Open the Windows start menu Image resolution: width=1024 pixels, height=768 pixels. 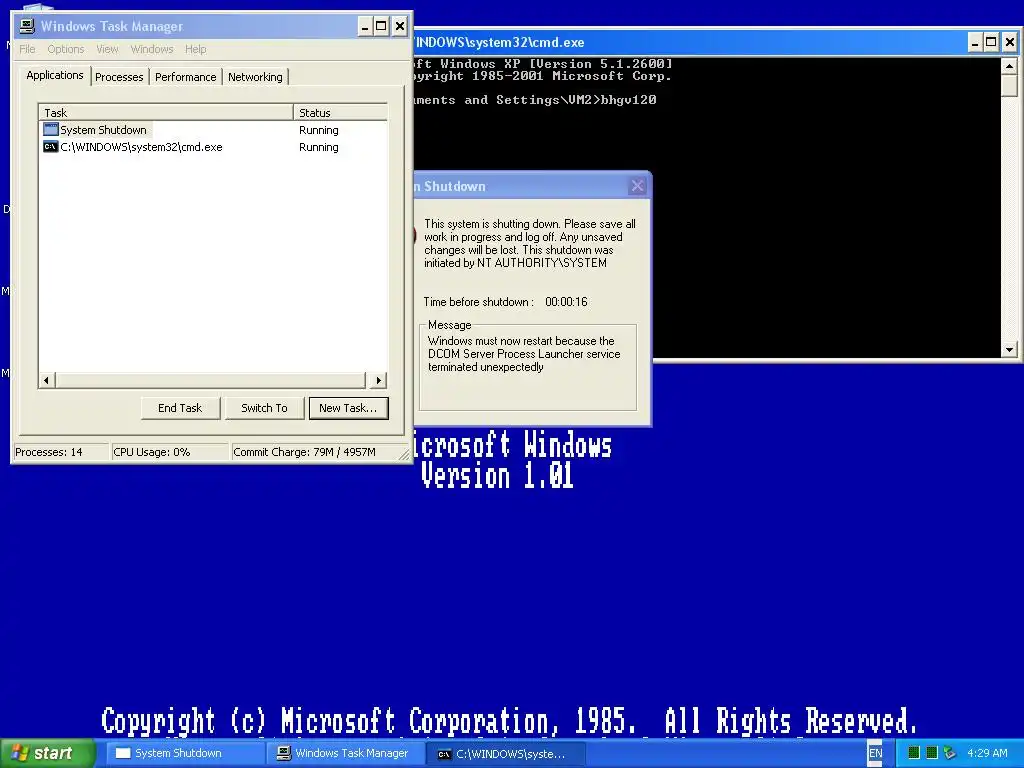coord(46,753)
